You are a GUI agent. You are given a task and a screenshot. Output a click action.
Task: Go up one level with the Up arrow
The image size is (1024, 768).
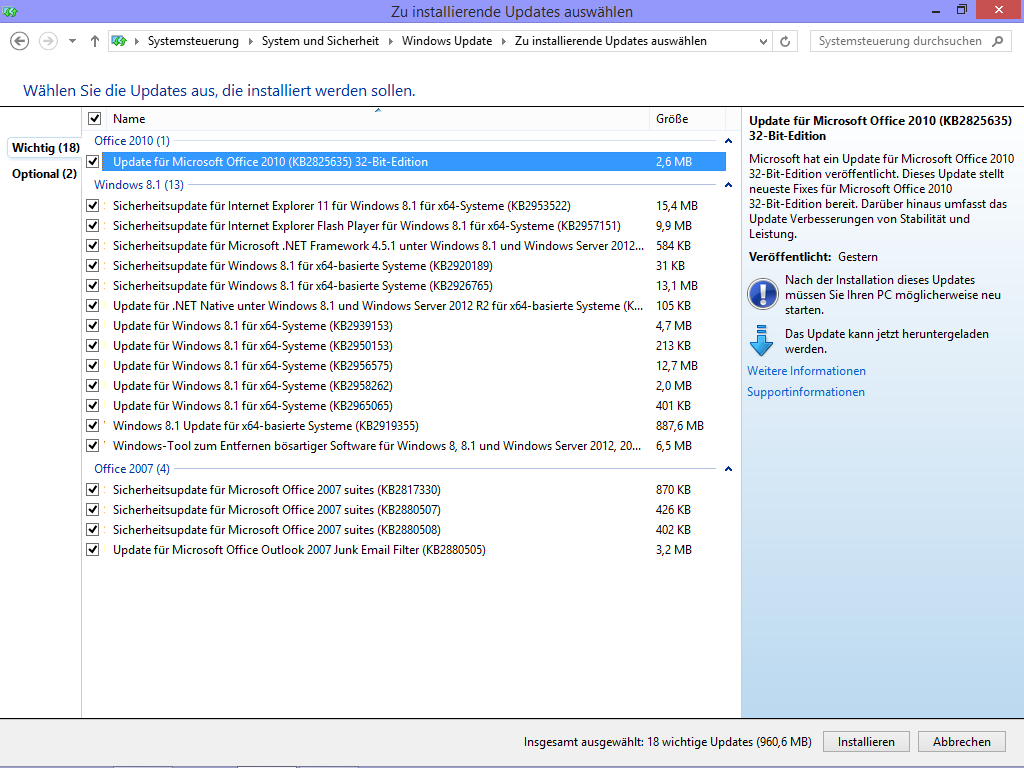pyautogui.click(x=95, y=41)
